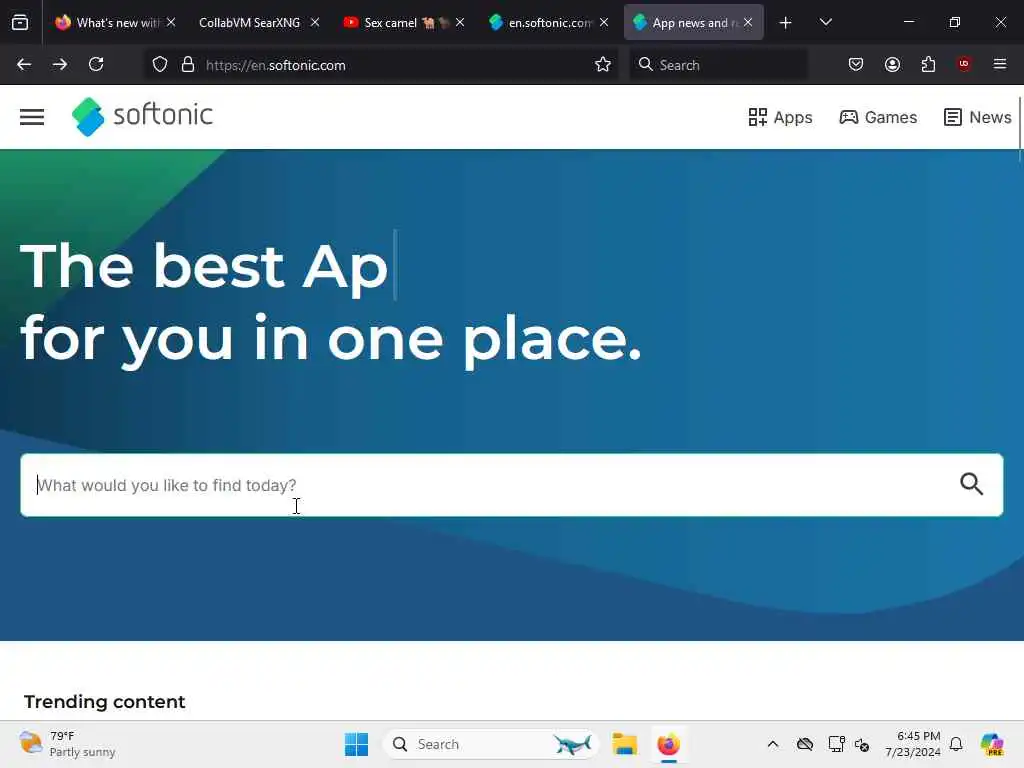The width and height of the screenshot is (1024, 768).
Task: Click the Firefox Search box
Action: [x=718, y=65]
